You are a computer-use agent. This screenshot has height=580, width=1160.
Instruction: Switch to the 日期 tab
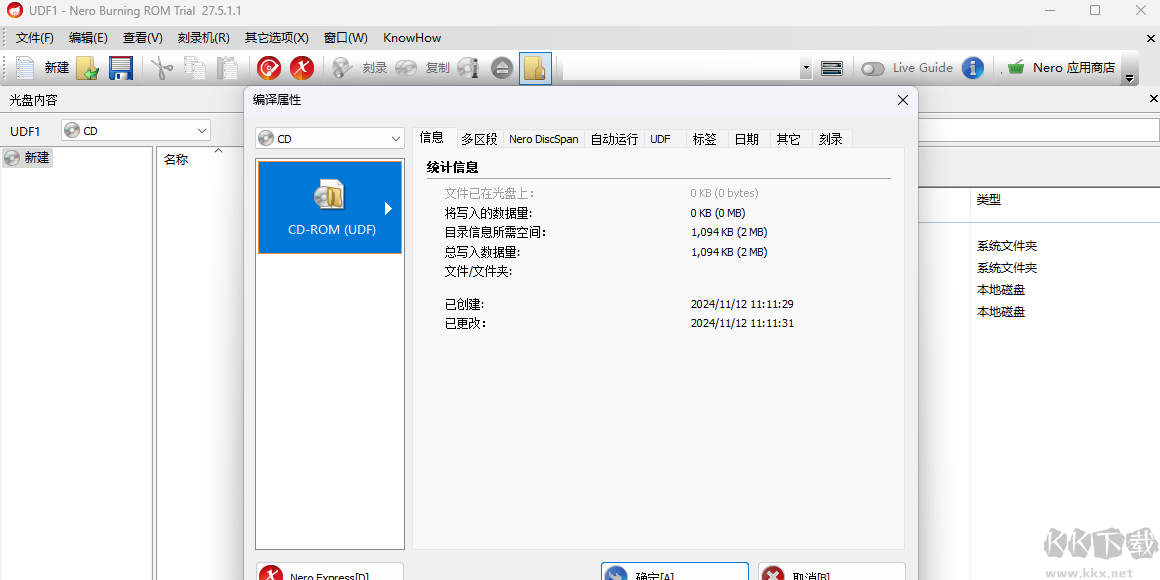pos(747,139)
